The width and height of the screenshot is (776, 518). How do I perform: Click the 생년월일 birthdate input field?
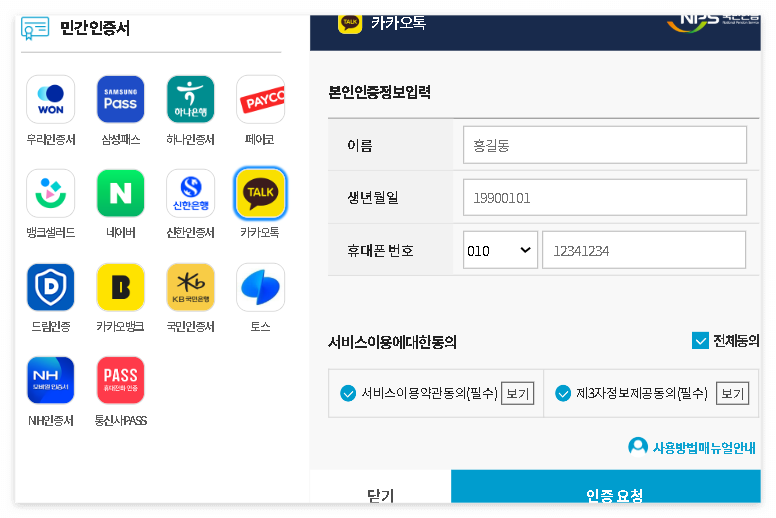point(604,197)
